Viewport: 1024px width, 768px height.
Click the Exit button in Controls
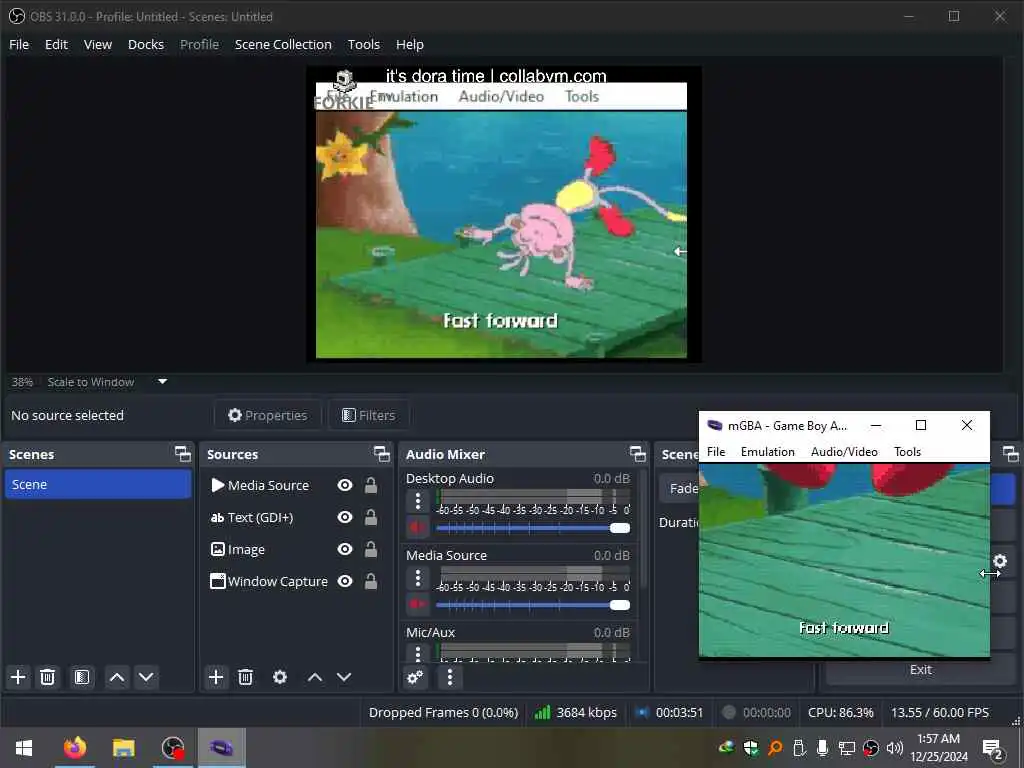coord(921,670)
